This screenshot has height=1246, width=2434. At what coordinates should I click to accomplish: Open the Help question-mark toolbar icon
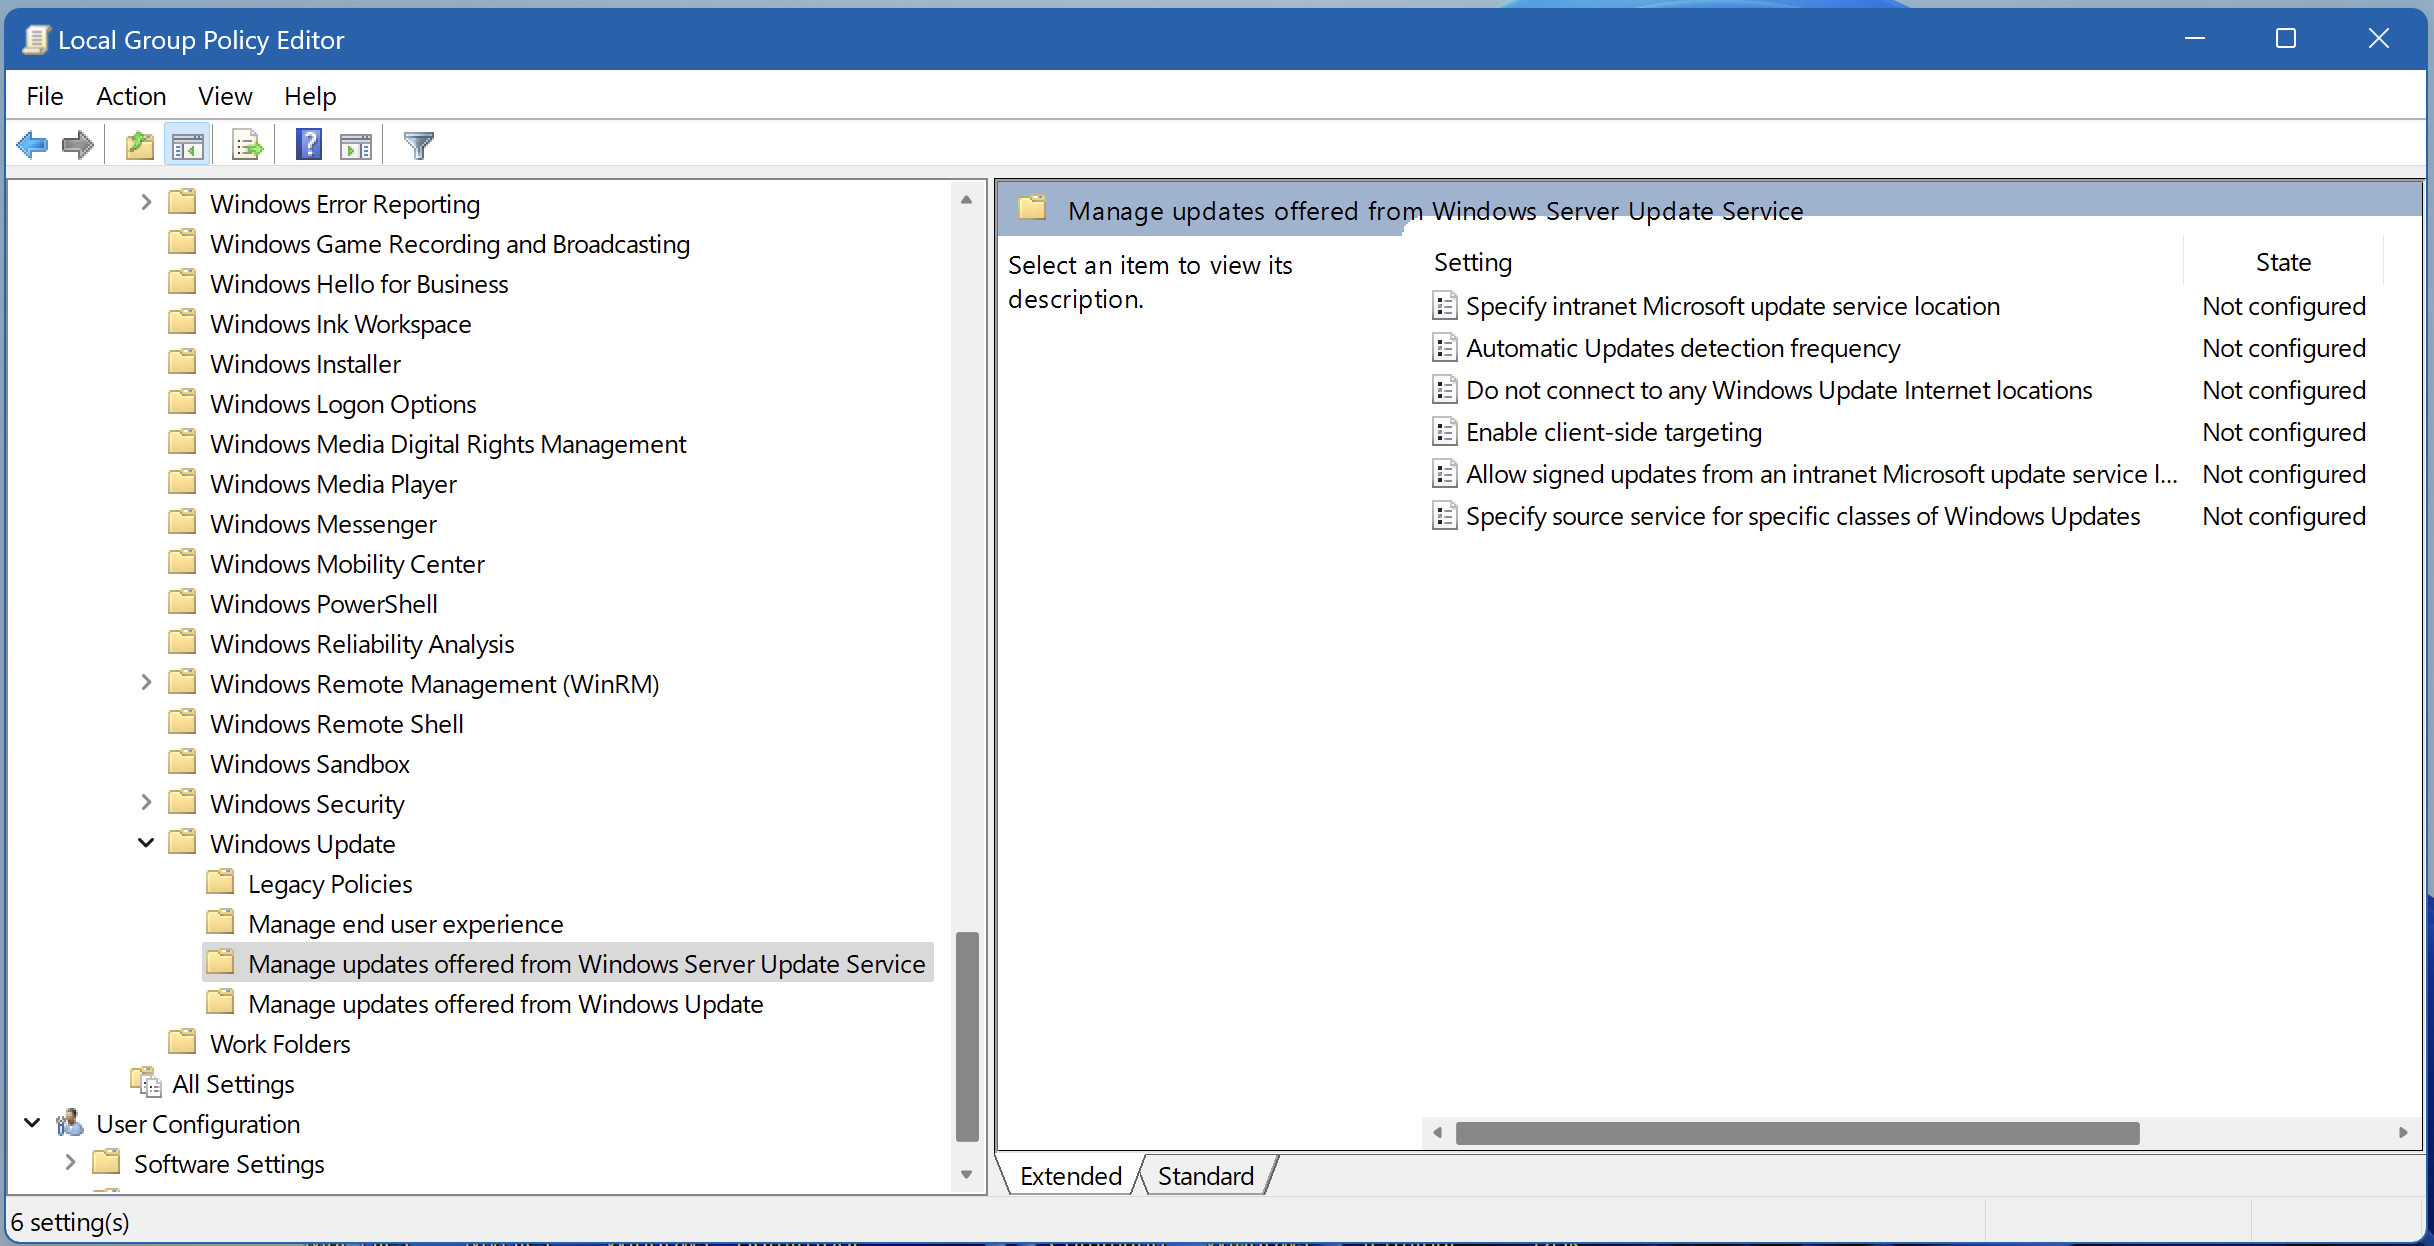tap(309, 146)
